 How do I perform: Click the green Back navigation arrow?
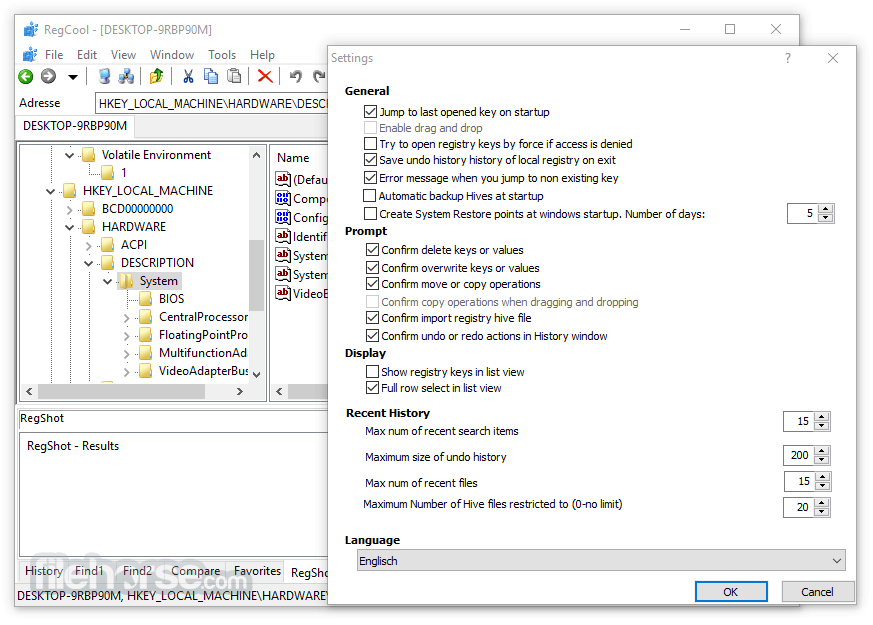pos(26,76)
